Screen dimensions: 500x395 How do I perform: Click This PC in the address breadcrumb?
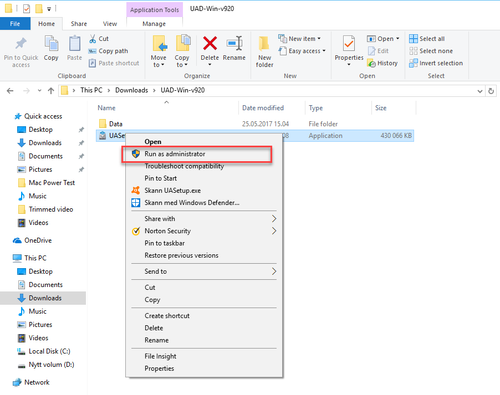pos(91,90)
